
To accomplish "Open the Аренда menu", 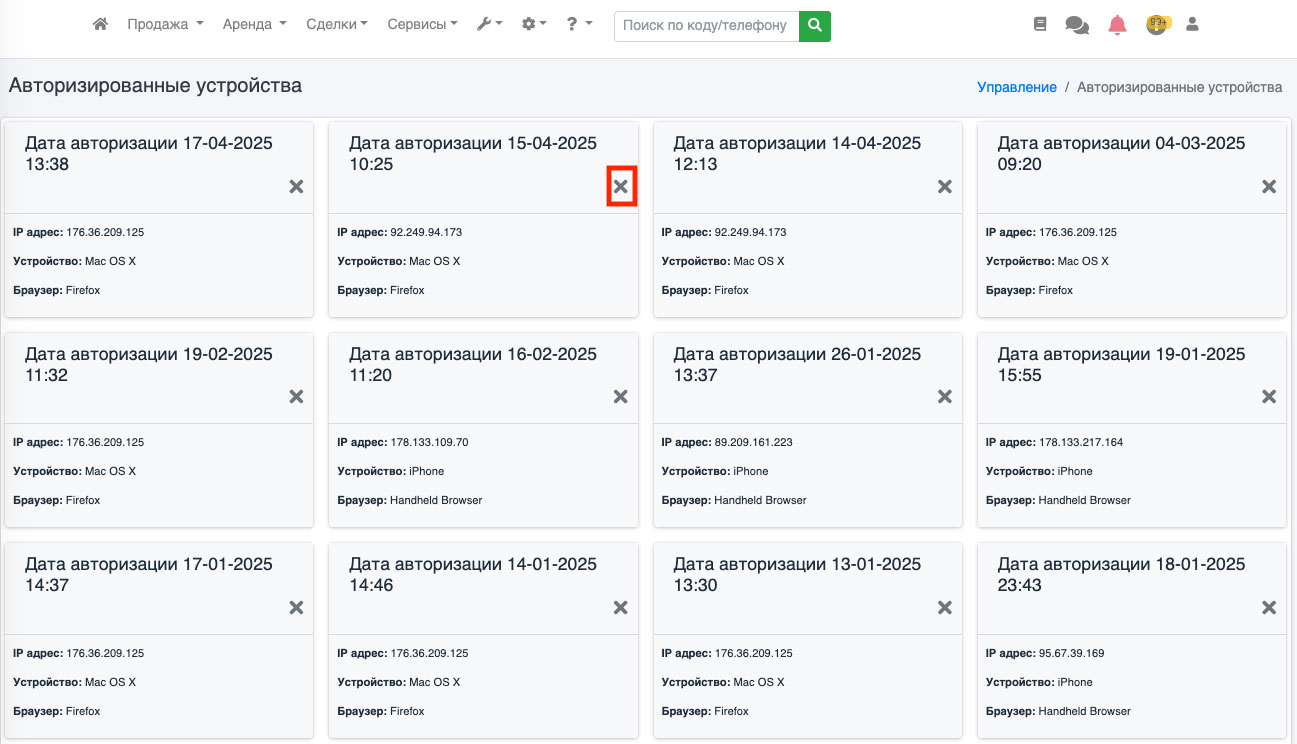I will pos(255,24).
